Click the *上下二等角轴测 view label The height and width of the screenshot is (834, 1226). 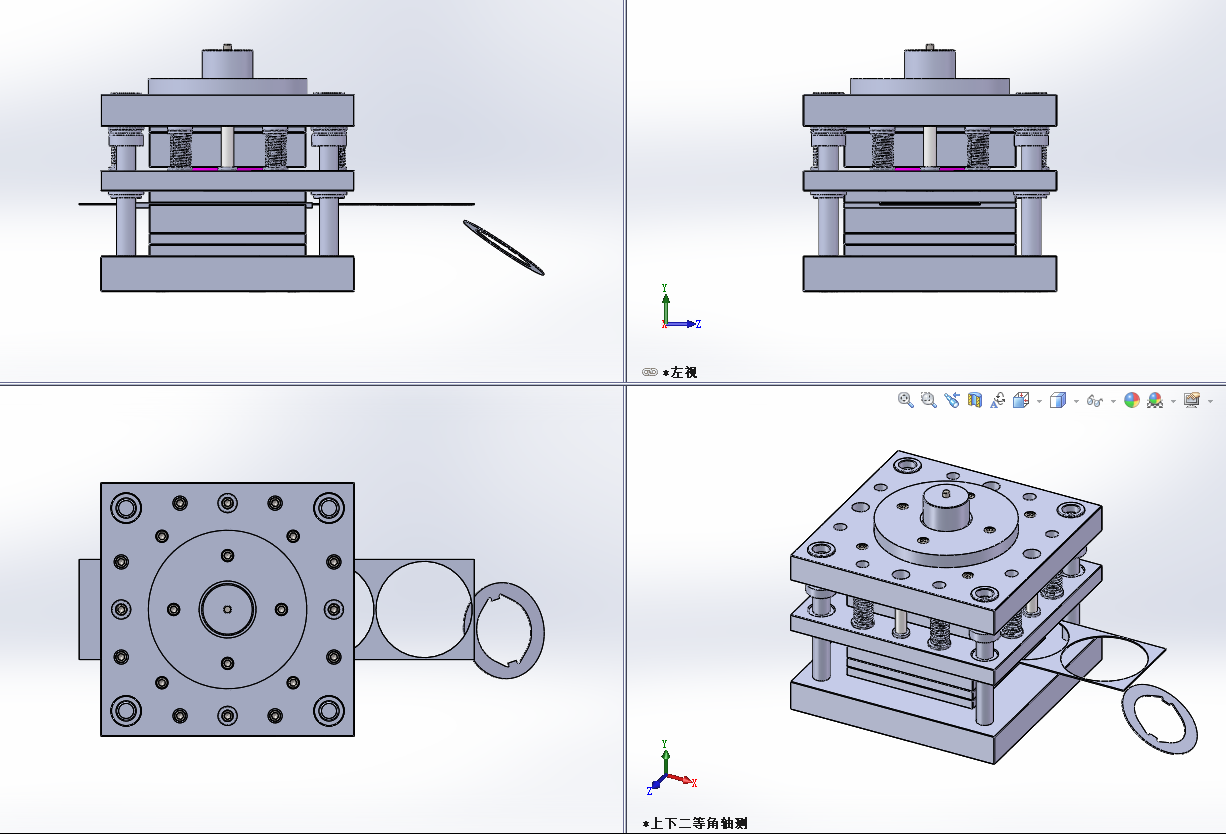694,823
